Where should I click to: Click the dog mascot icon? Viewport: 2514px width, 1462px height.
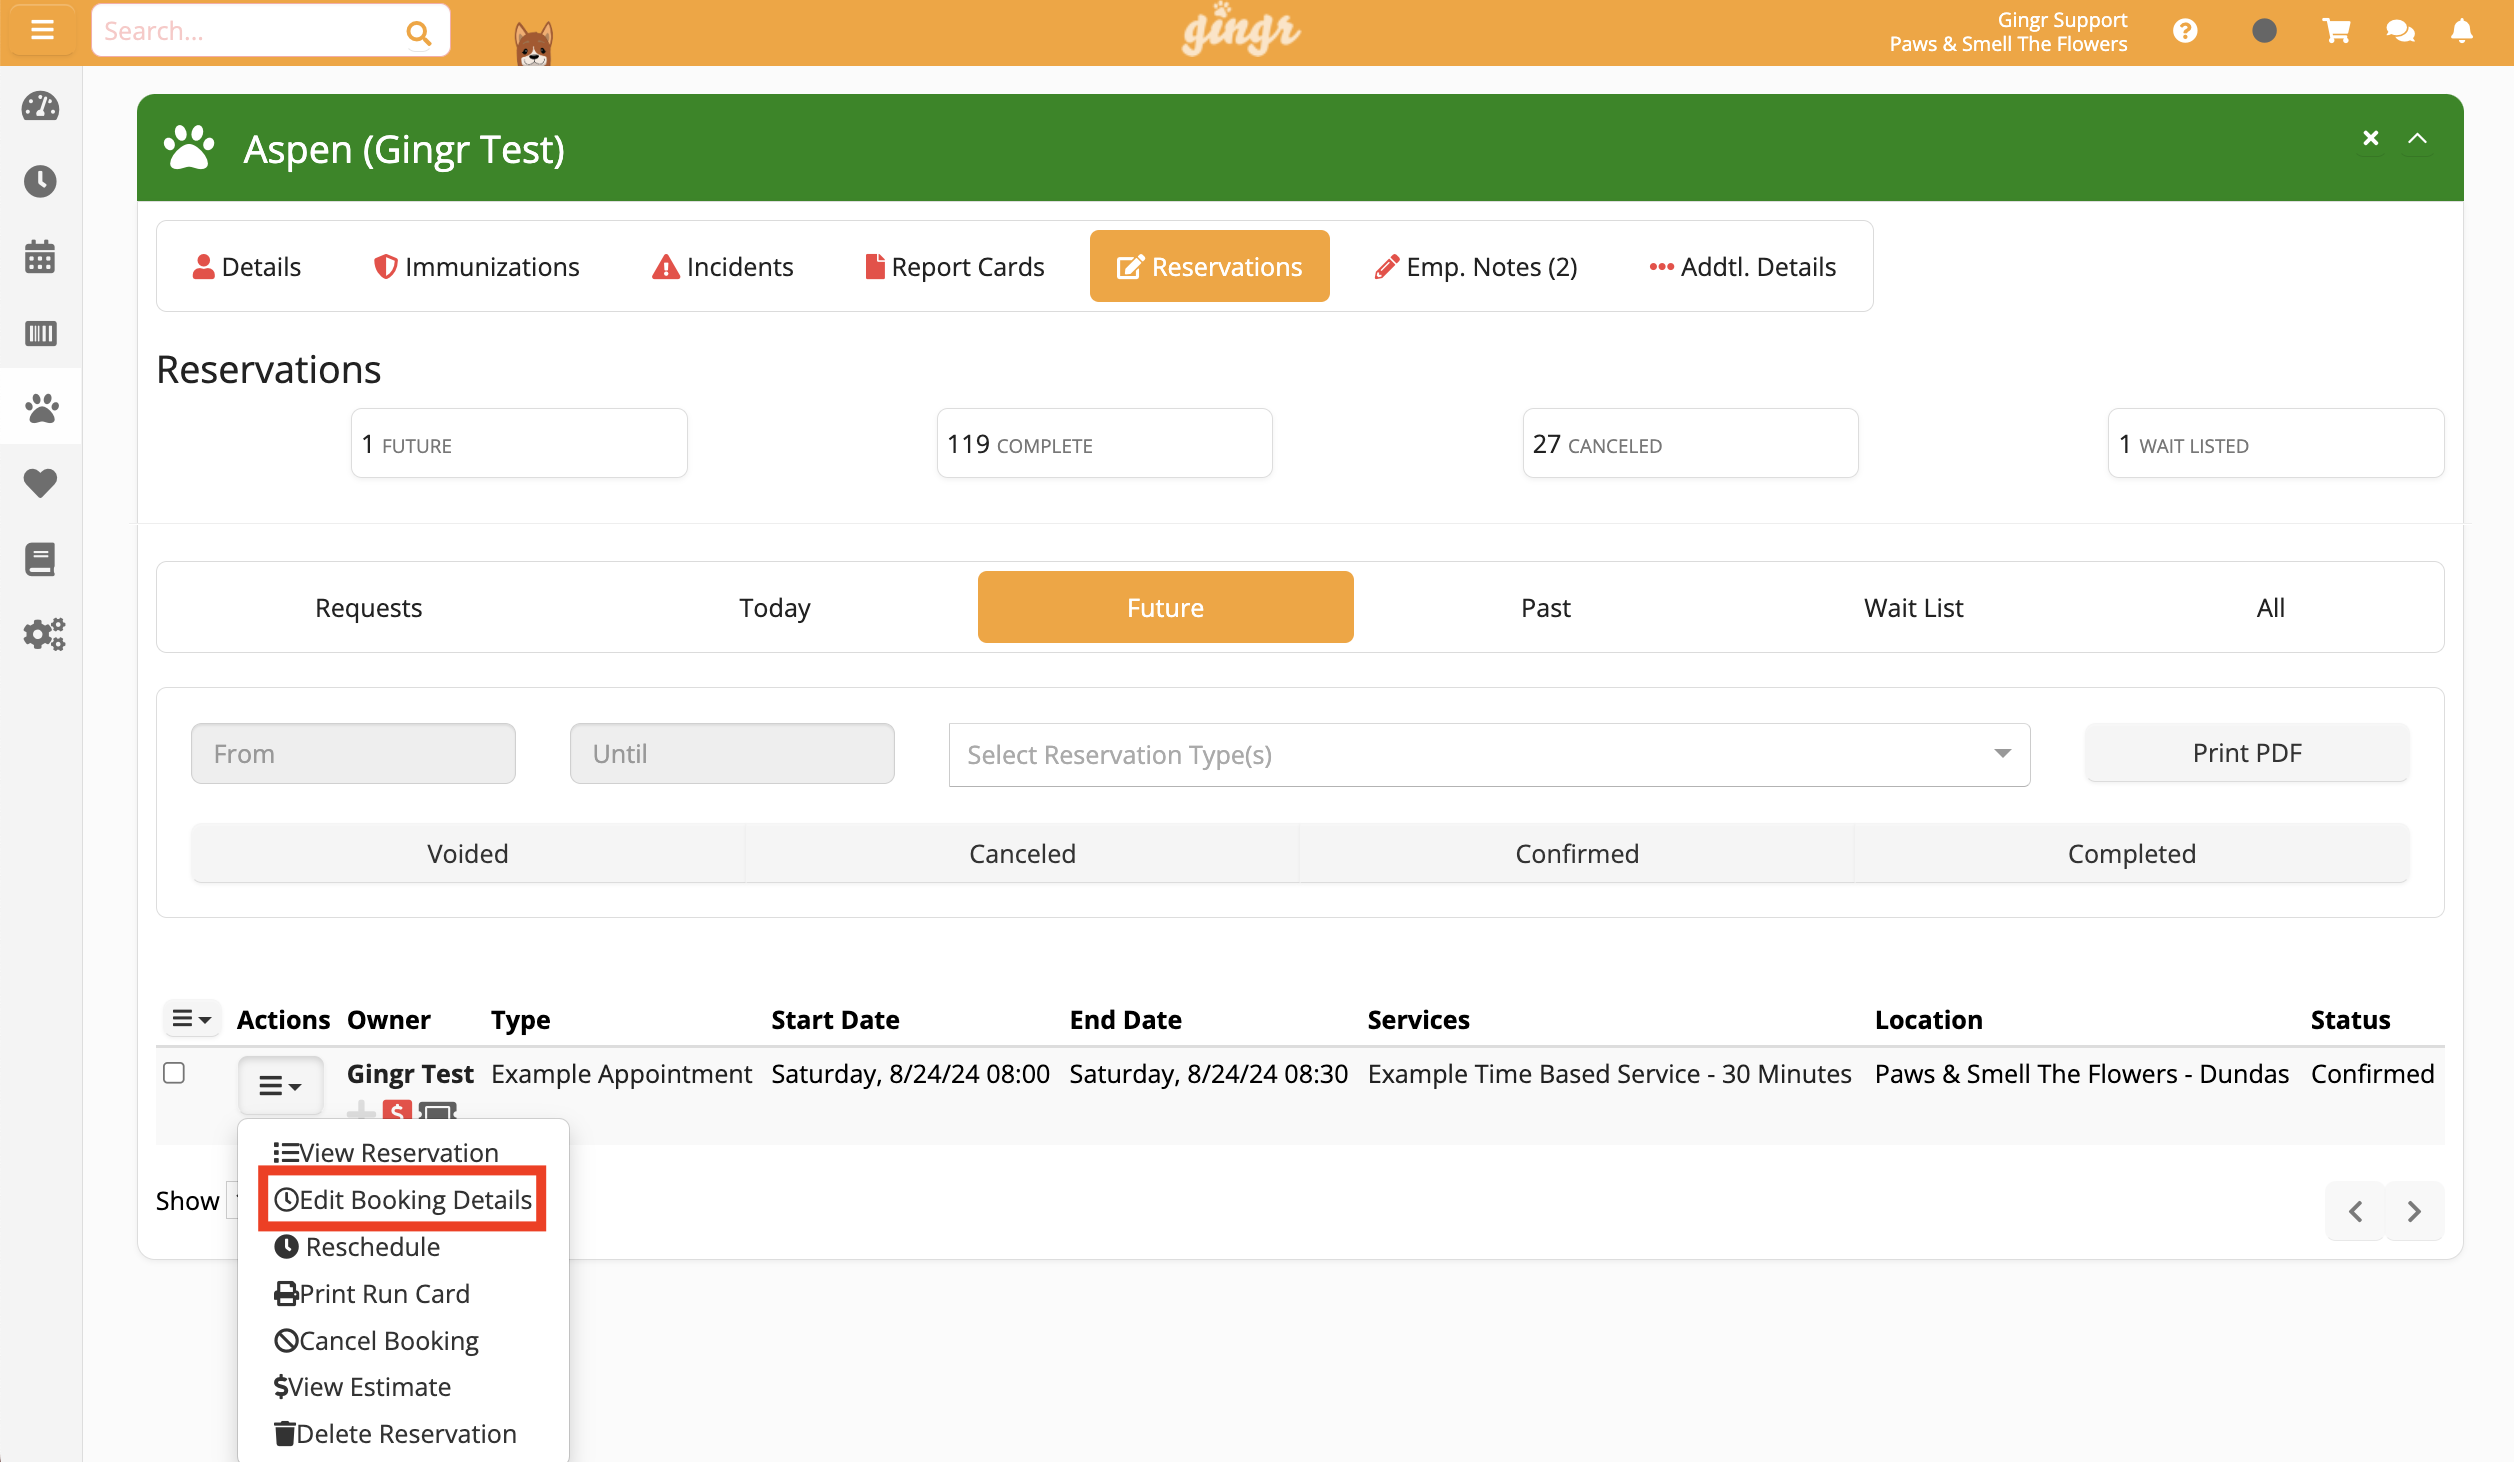(x=533, y=43)
